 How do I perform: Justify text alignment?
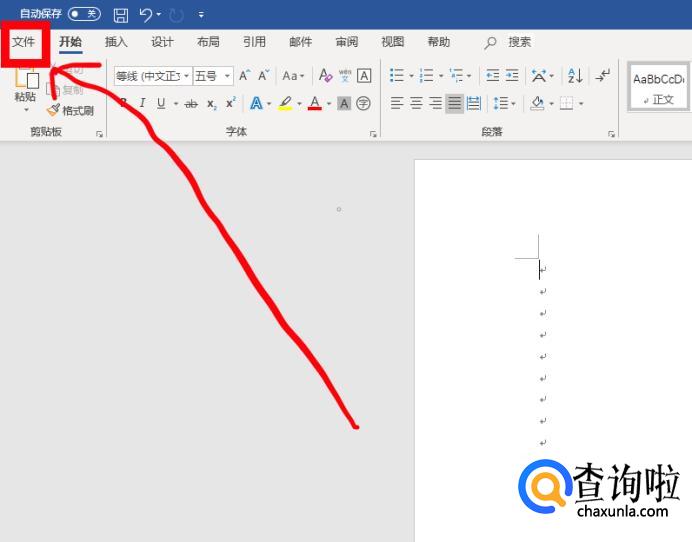[455, 104]
